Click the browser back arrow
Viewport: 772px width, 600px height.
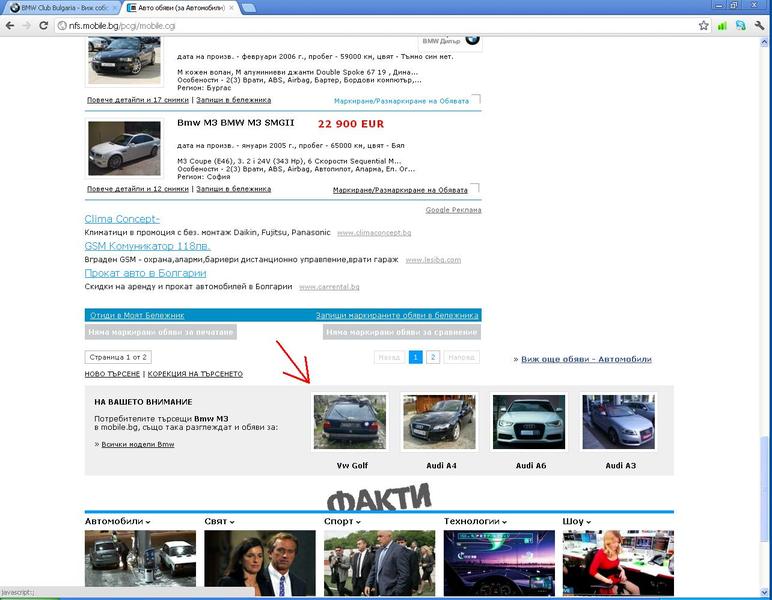tap(10, 26)
